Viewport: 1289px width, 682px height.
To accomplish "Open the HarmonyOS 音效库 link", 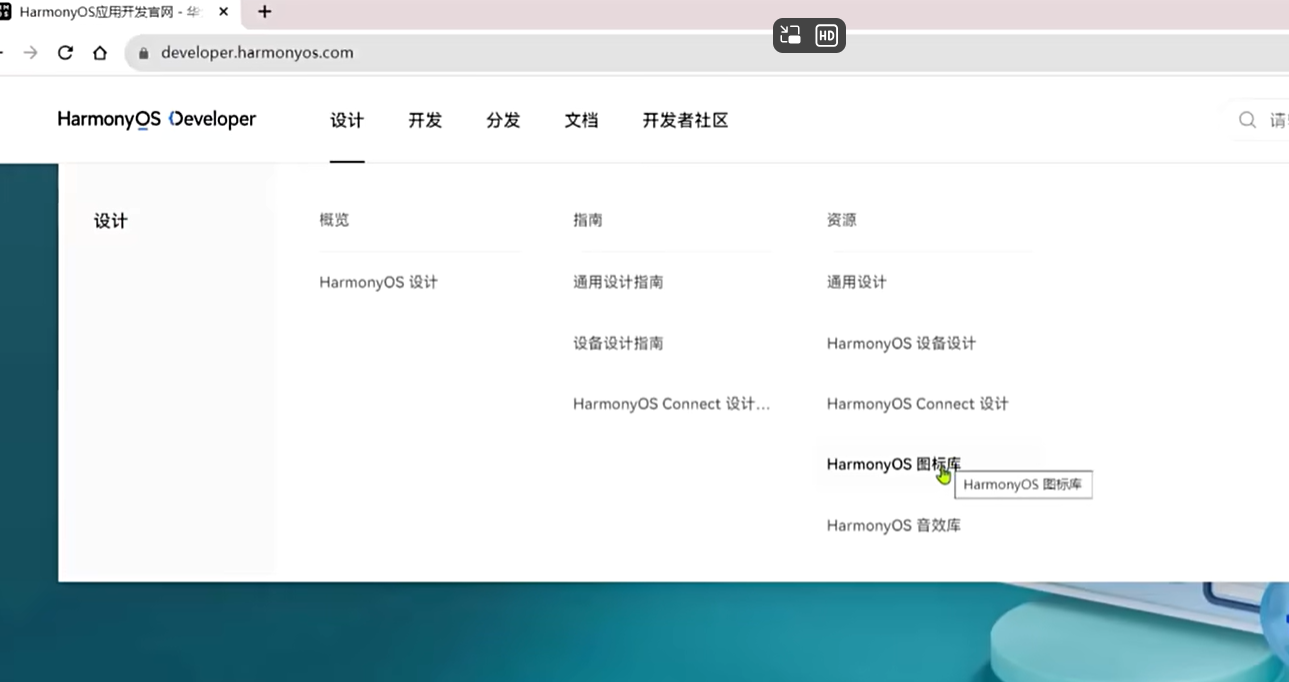I will [x=893, y=525].
